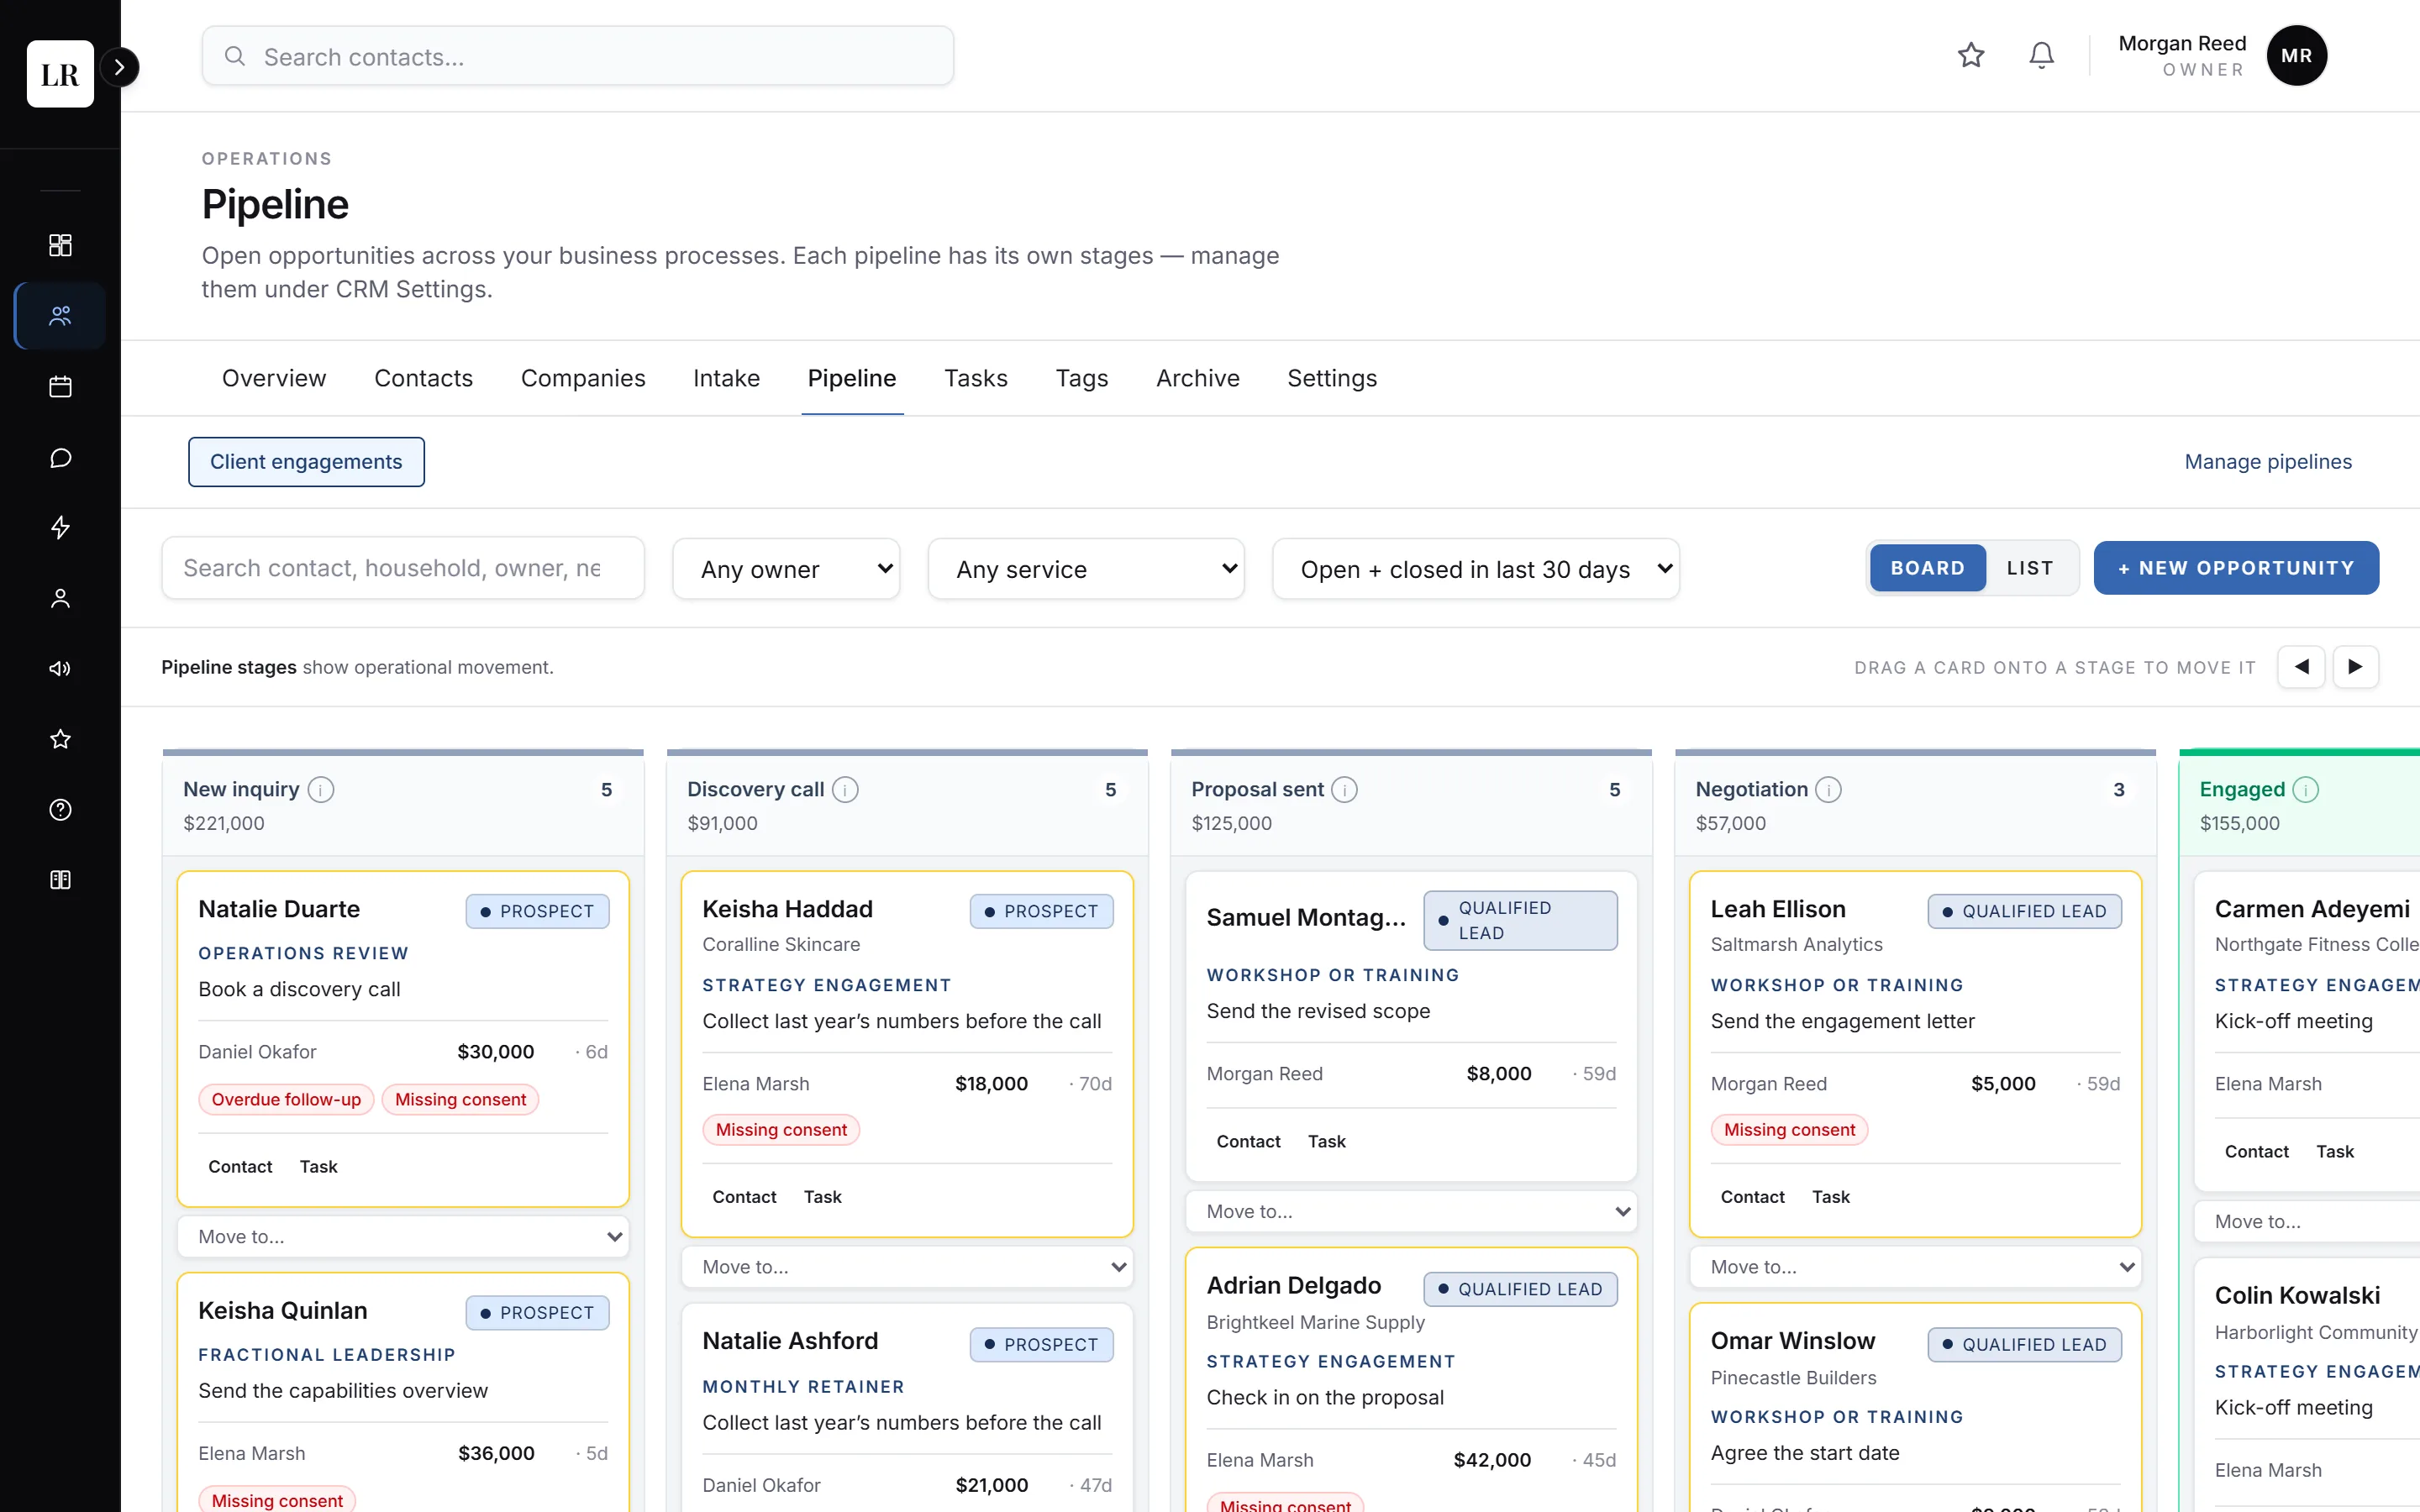Click the info icon next to Negotiation
The width and height of the screenshot is (2420, 1512).
(x=1828, y=790)
